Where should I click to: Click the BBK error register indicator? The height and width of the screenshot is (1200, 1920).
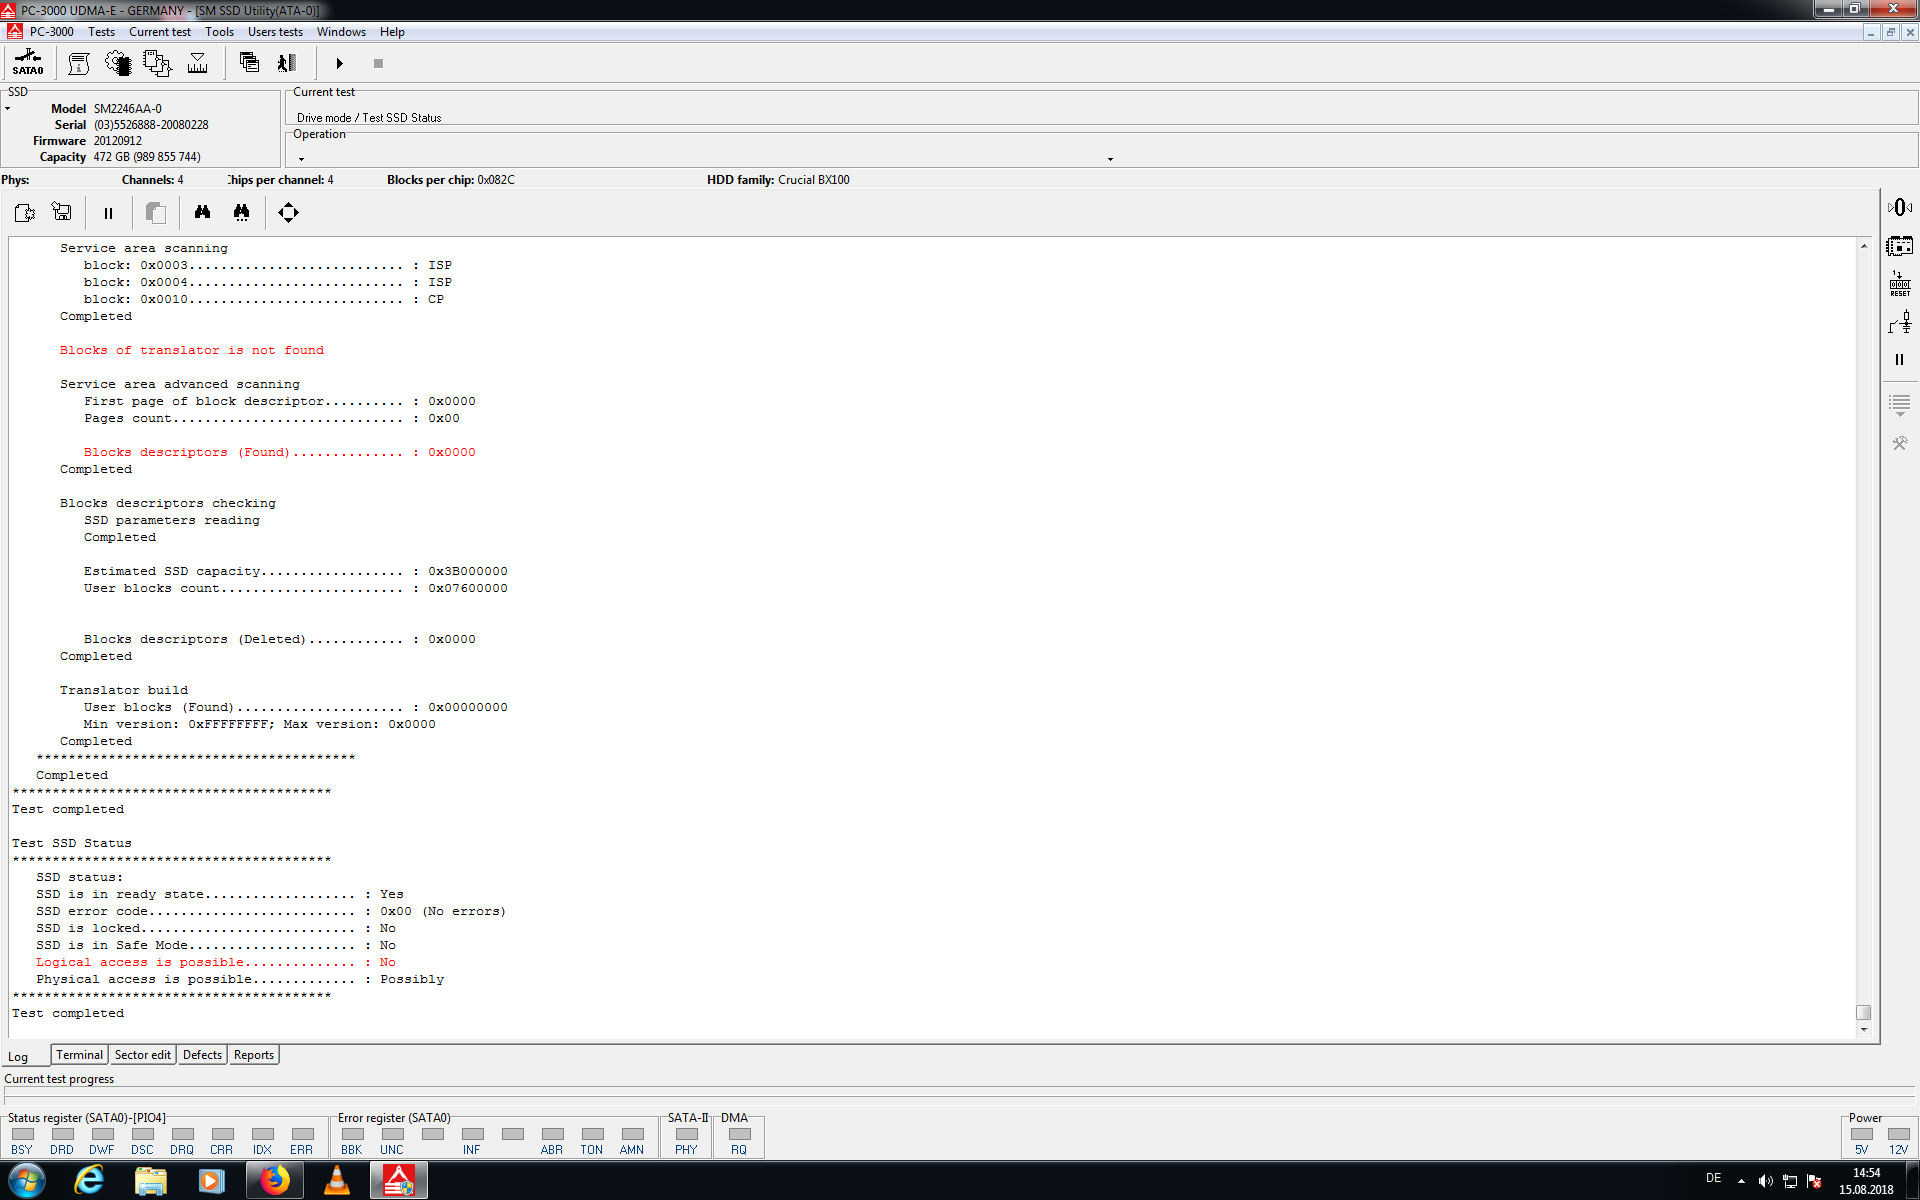352,1134
